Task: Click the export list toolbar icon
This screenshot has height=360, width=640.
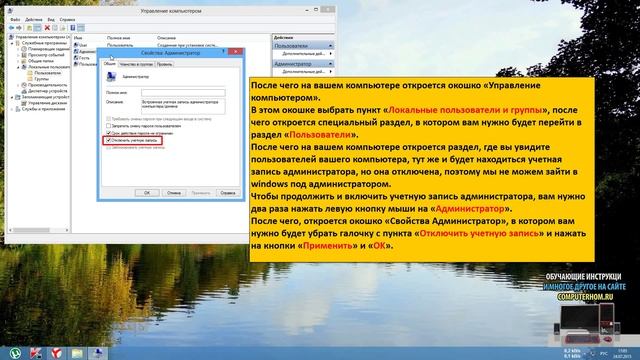Action: click(63, 28)
